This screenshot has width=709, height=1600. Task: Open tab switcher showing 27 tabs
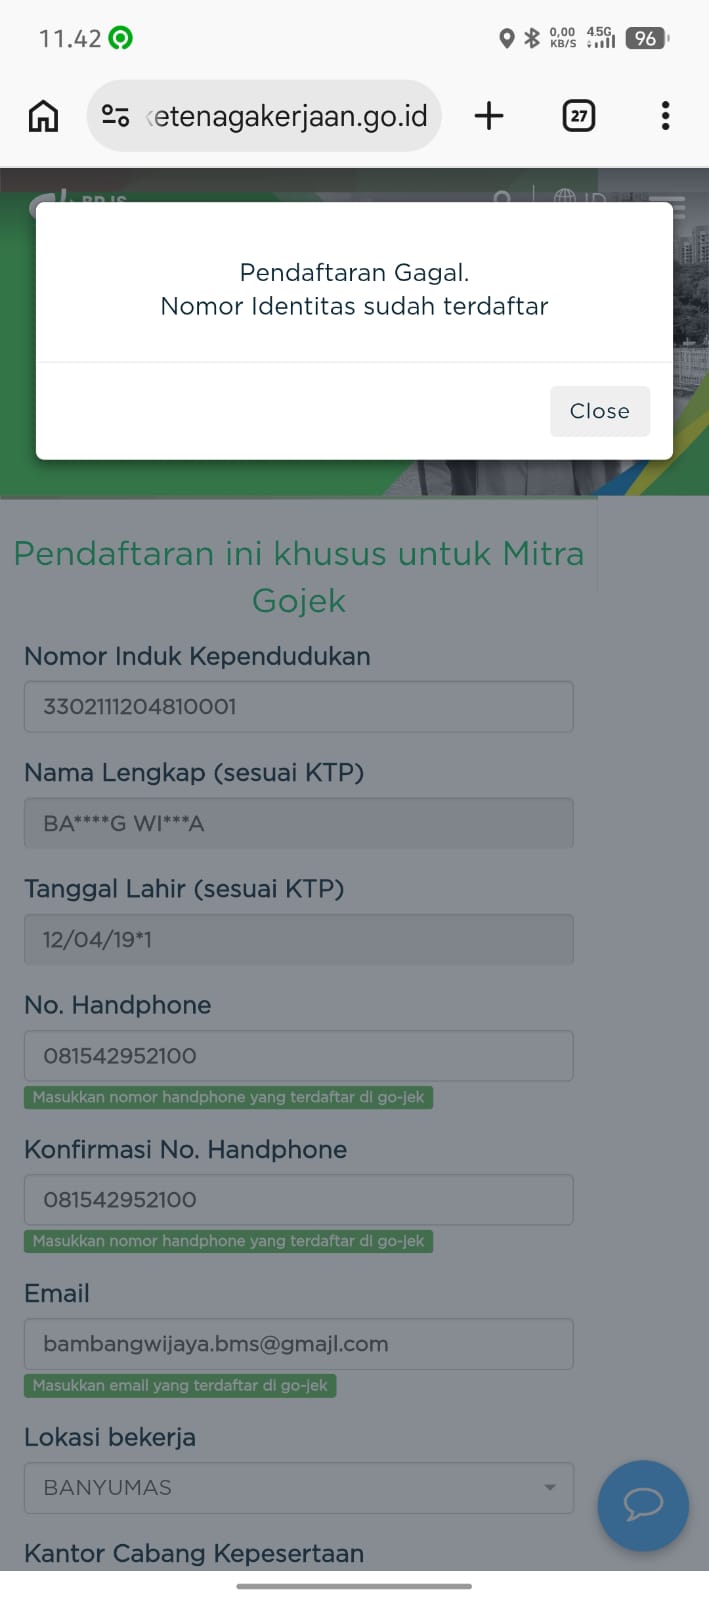[579, 116]
